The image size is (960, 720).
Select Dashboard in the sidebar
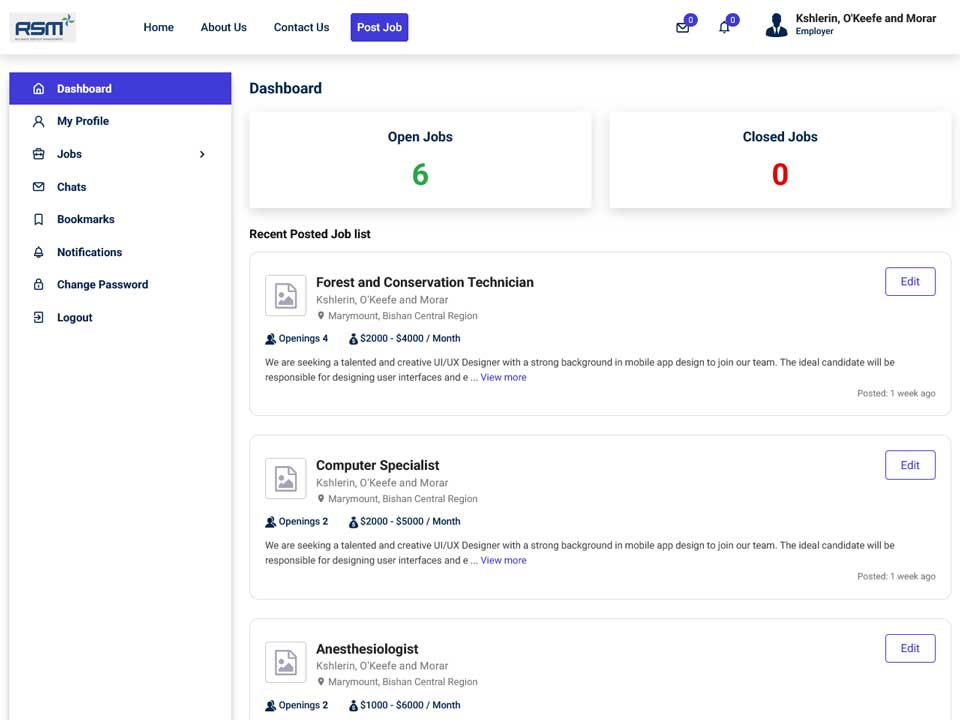click(x=120, y=89)
